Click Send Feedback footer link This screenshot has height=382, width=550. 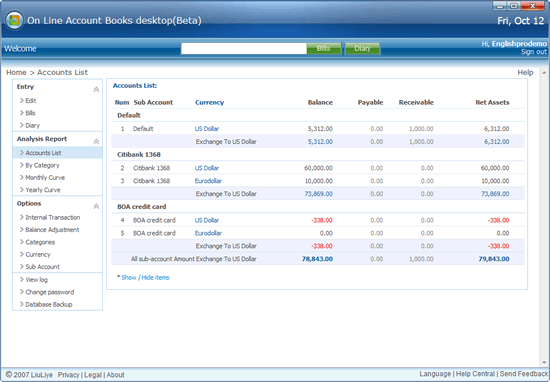[524, 374]
